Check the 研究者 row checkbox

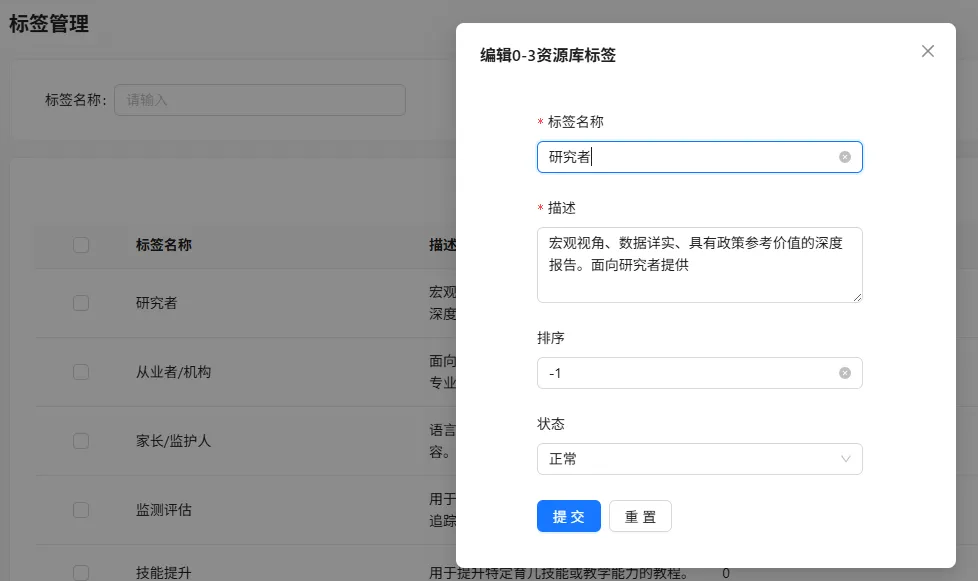click(81, 303)
